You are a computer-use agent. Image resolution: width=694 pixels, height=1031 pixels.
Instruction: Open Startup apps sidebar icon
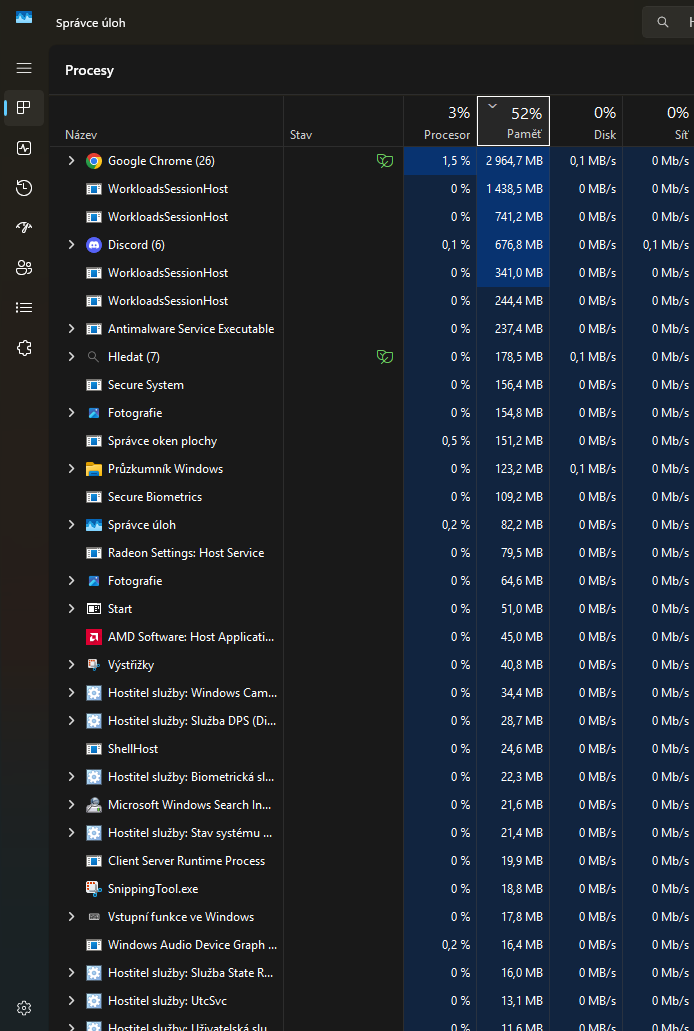[x=24, y=228]
